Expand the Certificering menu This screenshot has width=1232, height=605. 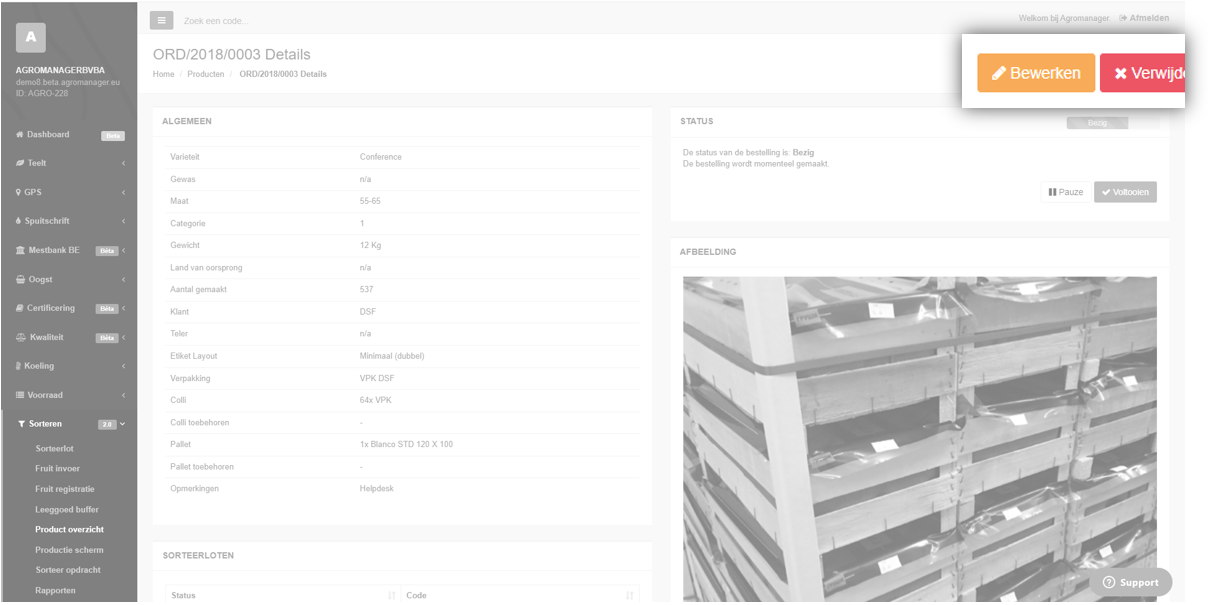coord(69,308)
